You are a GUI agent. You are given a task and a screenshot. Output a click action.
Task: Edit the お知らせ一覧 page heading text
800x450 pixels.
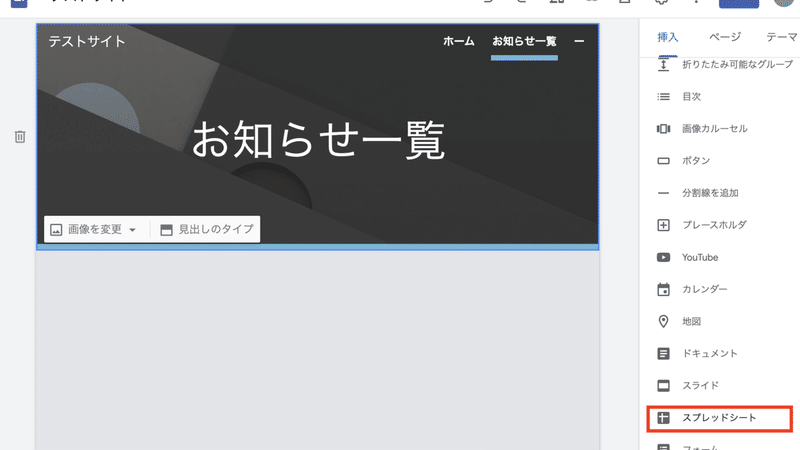(x=318, y=140)
